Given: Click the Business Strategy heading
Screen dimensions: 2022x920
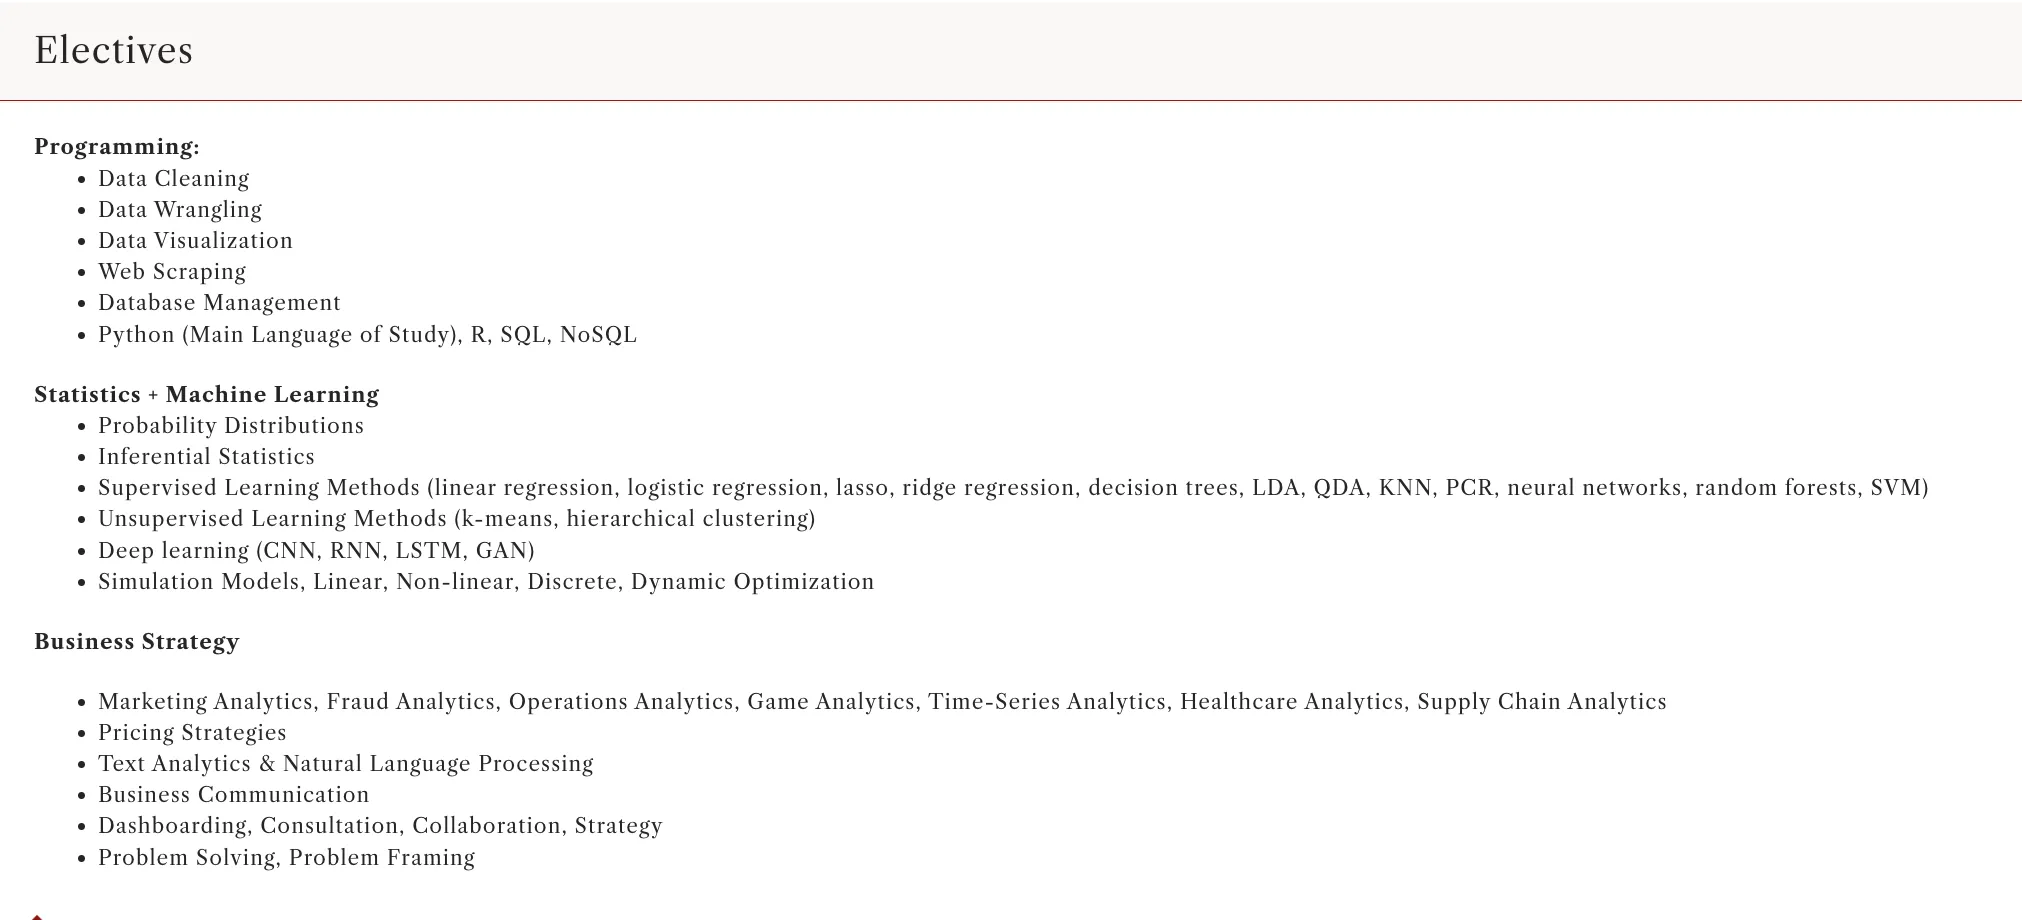Looking at the screenshot, I should (x=137, y=642).
